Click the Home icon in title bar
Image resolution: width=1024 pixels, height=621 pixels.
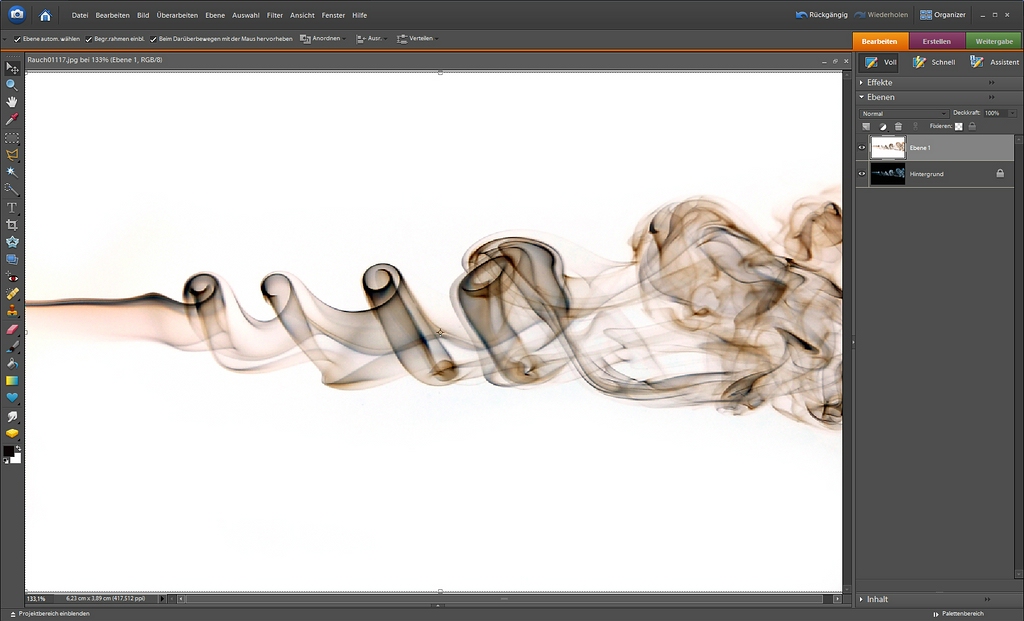tap(45, 15)
